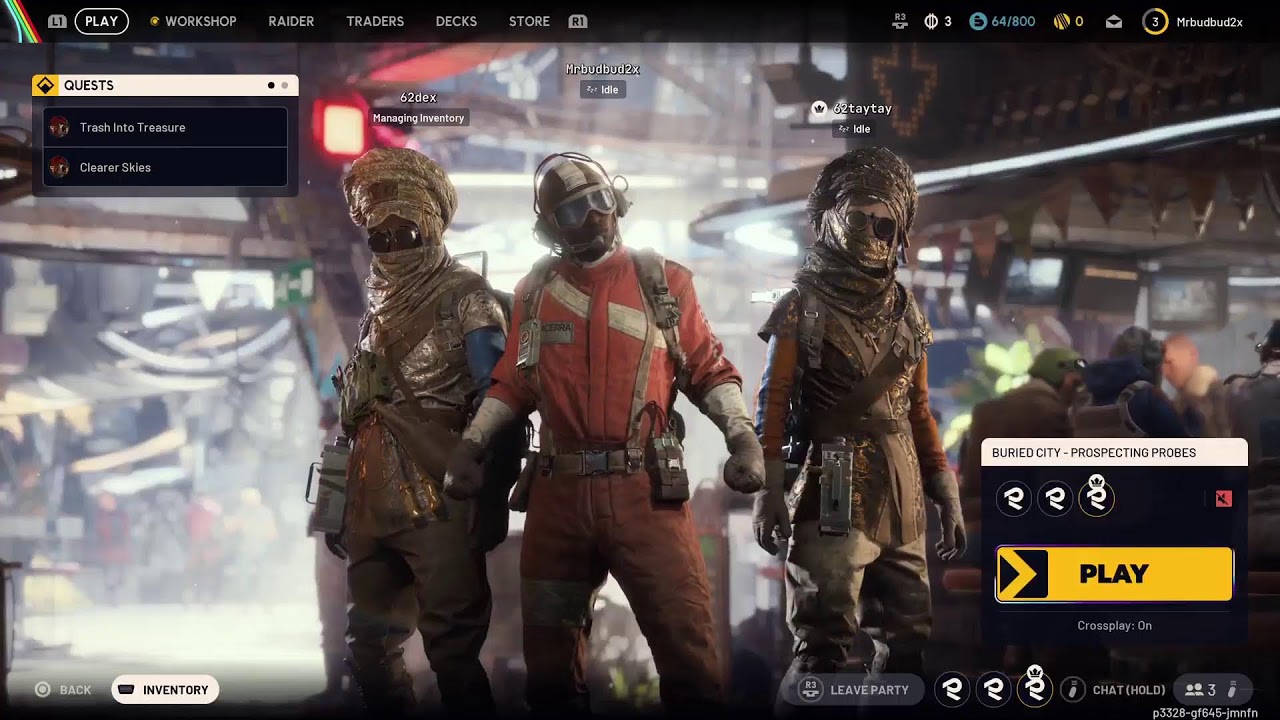
Task: Click the Clearer Skies quest portrait
Action: 59,167
